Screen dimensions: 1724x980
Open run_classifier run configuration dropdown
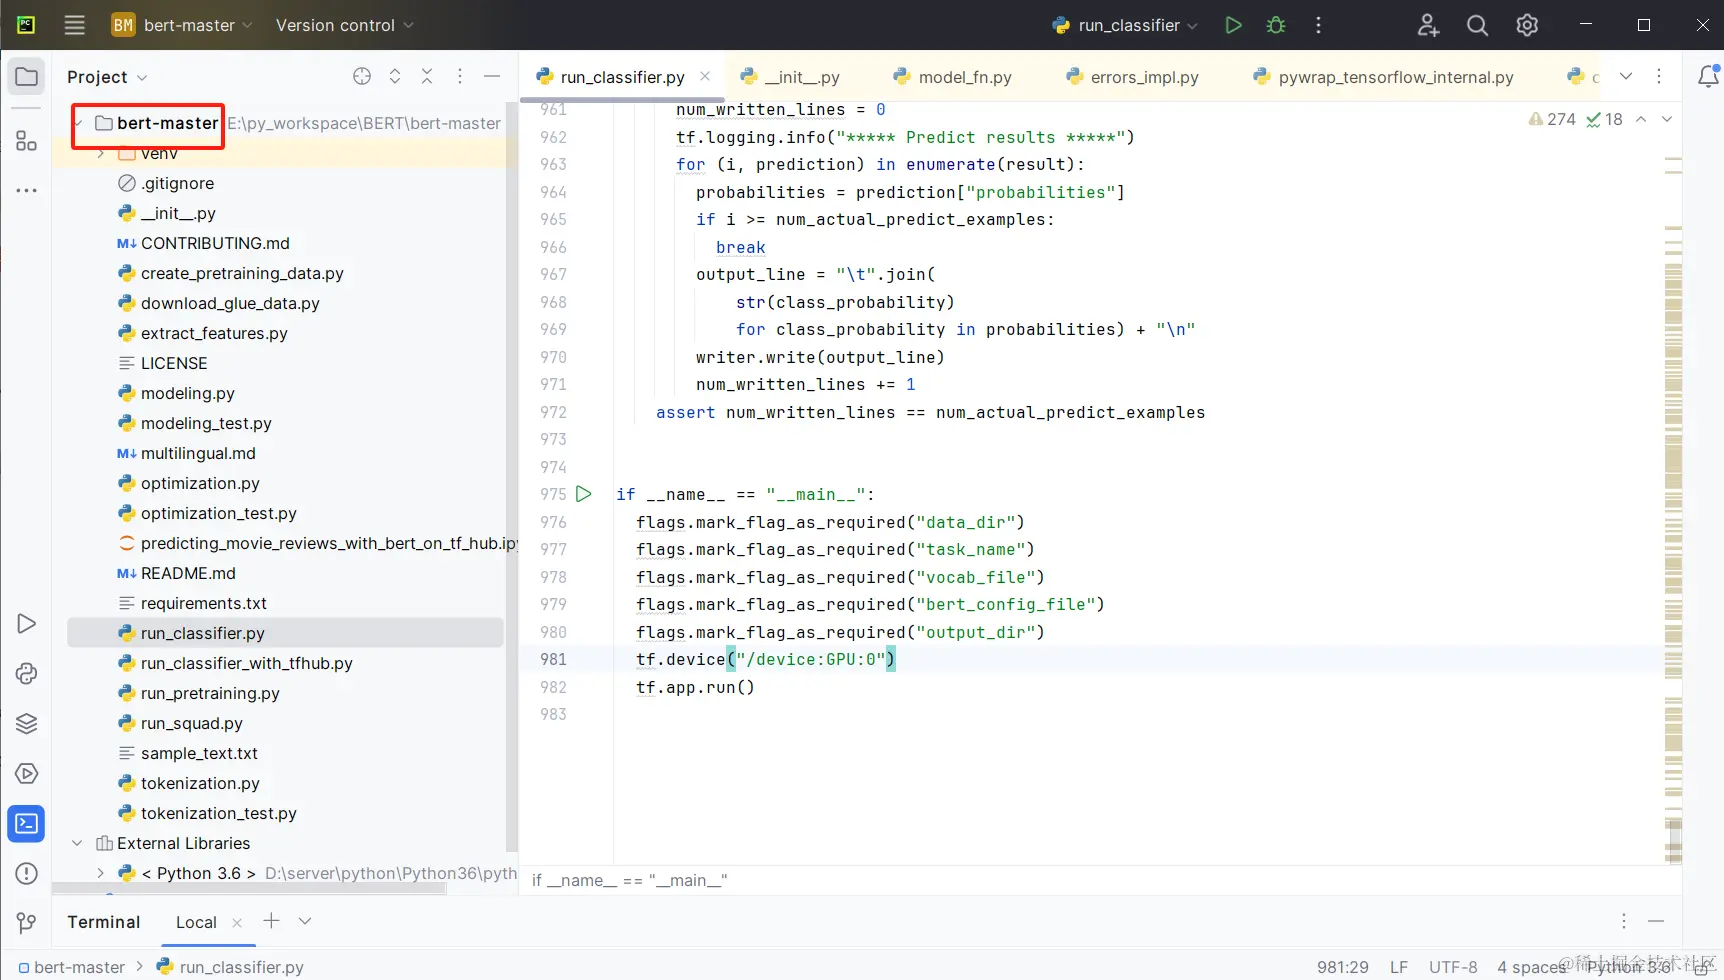click(1125, 25)
